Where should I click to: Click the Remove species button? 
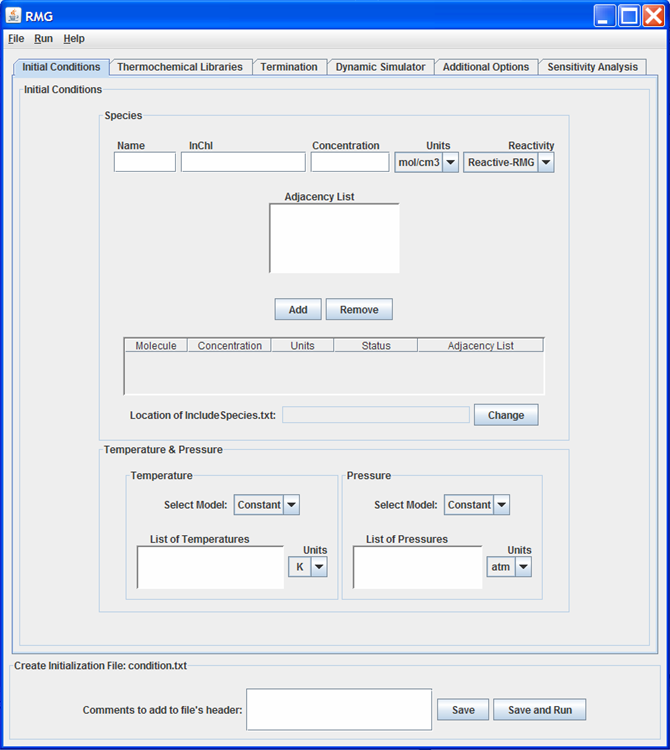coord(359,309)
